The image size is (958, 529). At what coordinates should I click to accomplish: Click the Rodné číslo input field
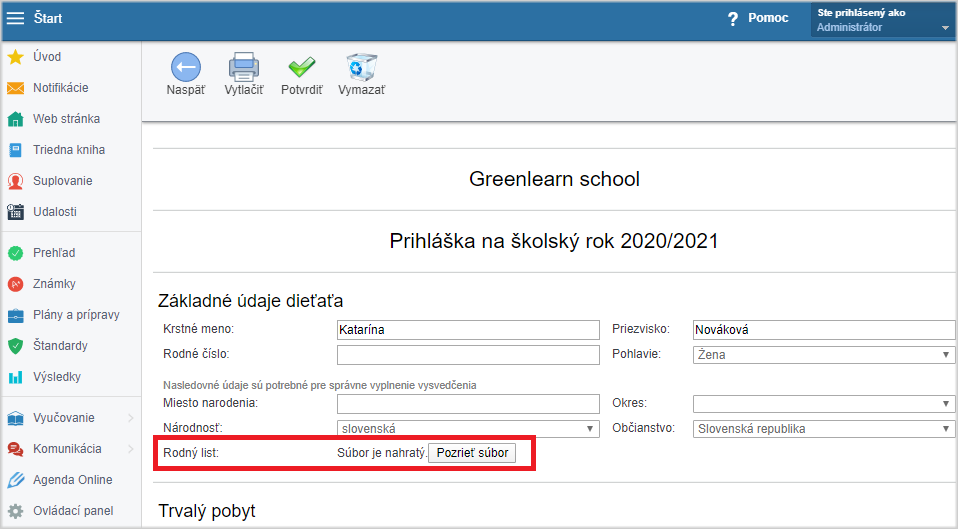pos(468,355)
